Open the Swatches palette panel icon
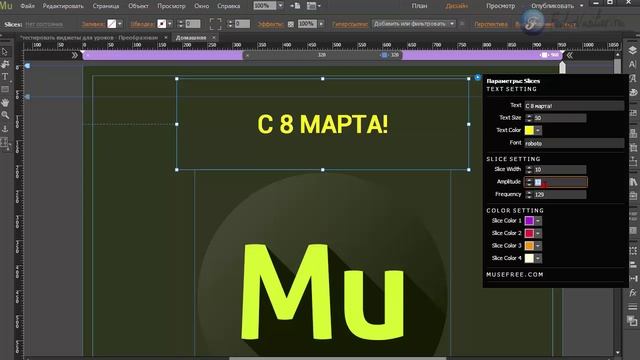 [x=633, y=92]
